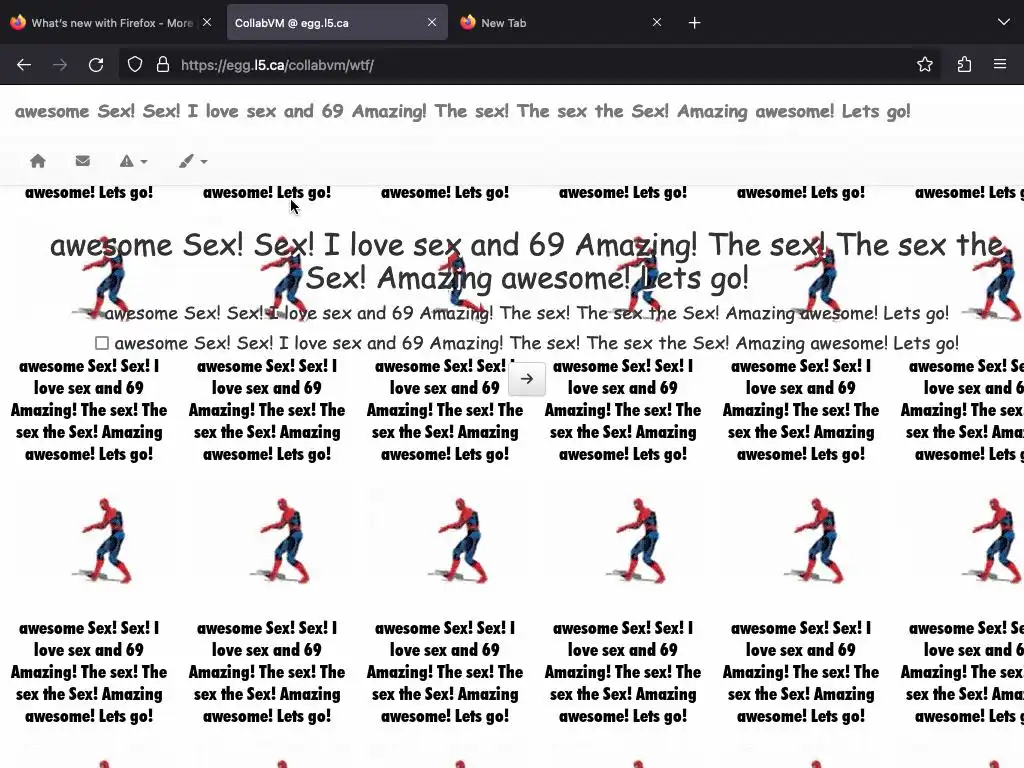Reload the current page
This screenshot has width=1024, height=768.
(96, 65)
